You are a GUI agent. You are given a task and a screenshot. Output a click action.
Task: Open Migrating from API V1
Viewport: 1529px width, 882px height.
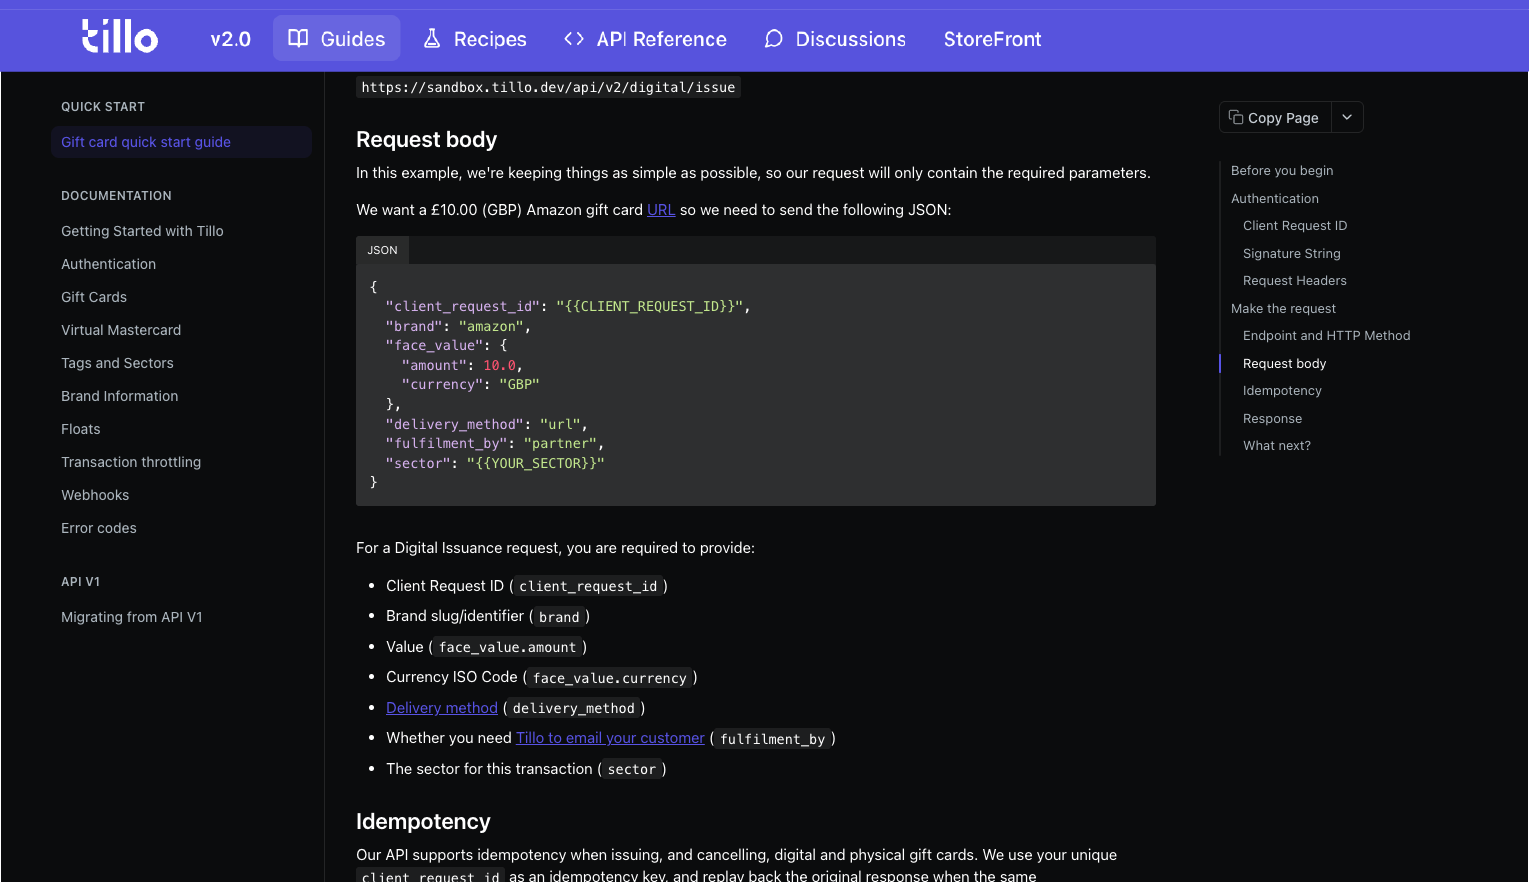[131, 617]
